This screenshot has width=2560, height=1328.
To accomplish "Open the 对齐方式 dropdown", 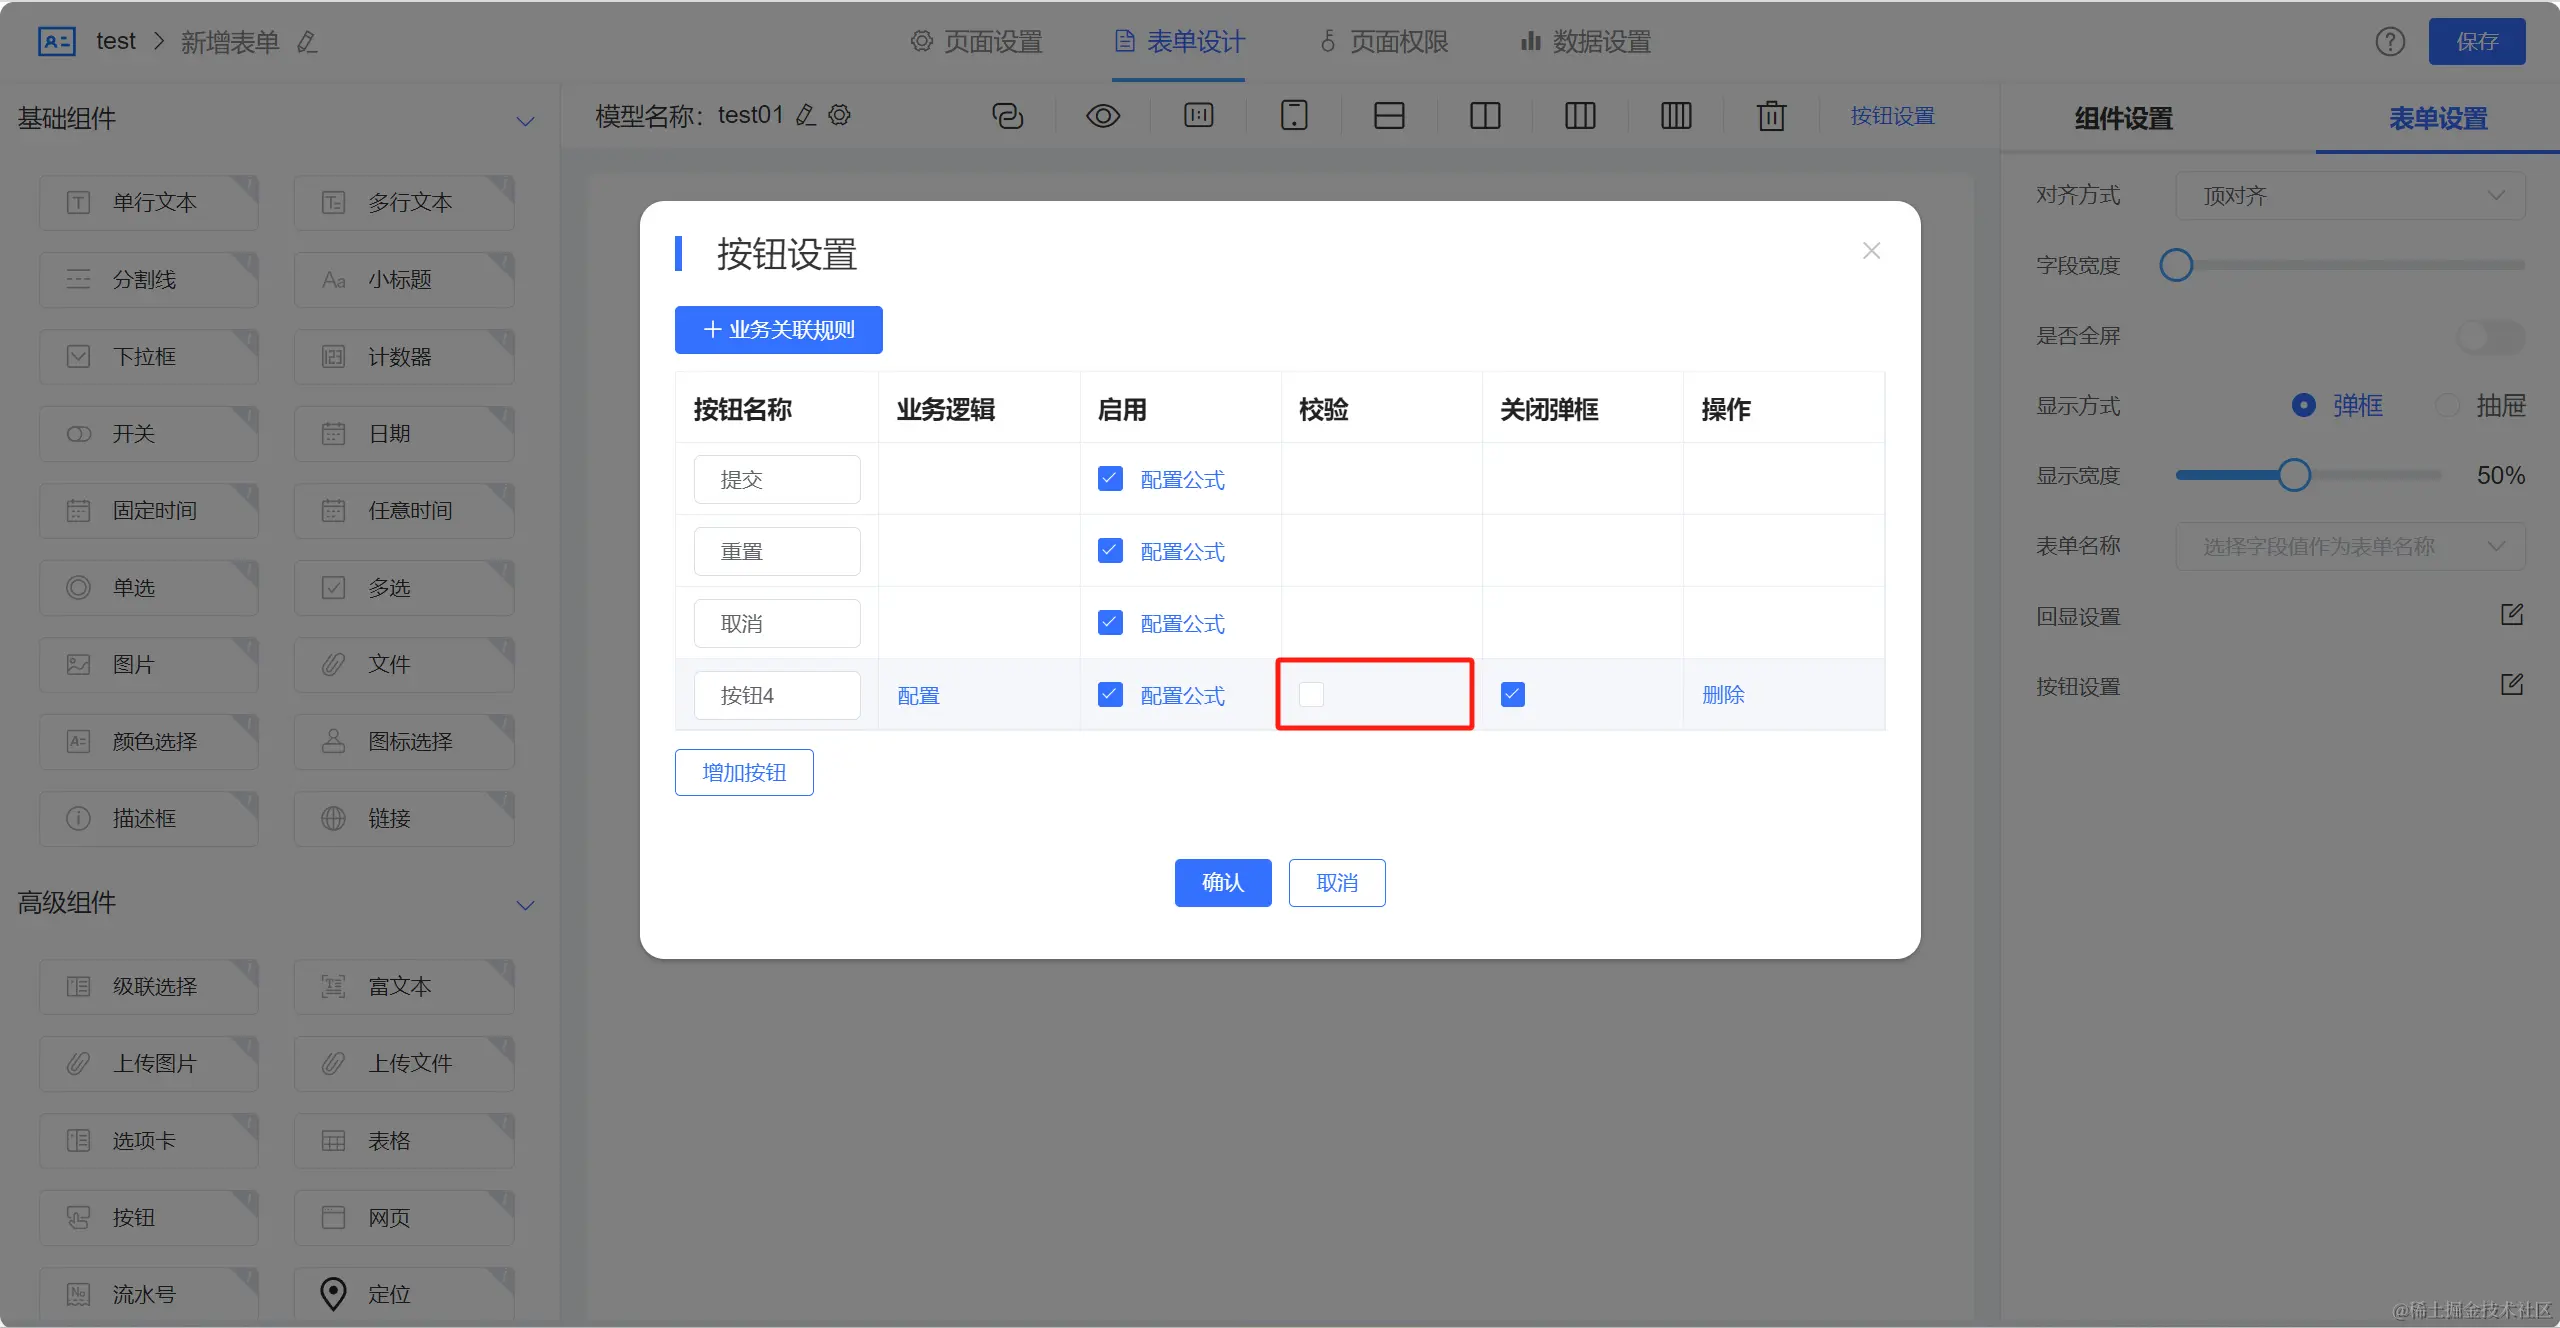I will pyautogui.click(x=2350, y=196).
